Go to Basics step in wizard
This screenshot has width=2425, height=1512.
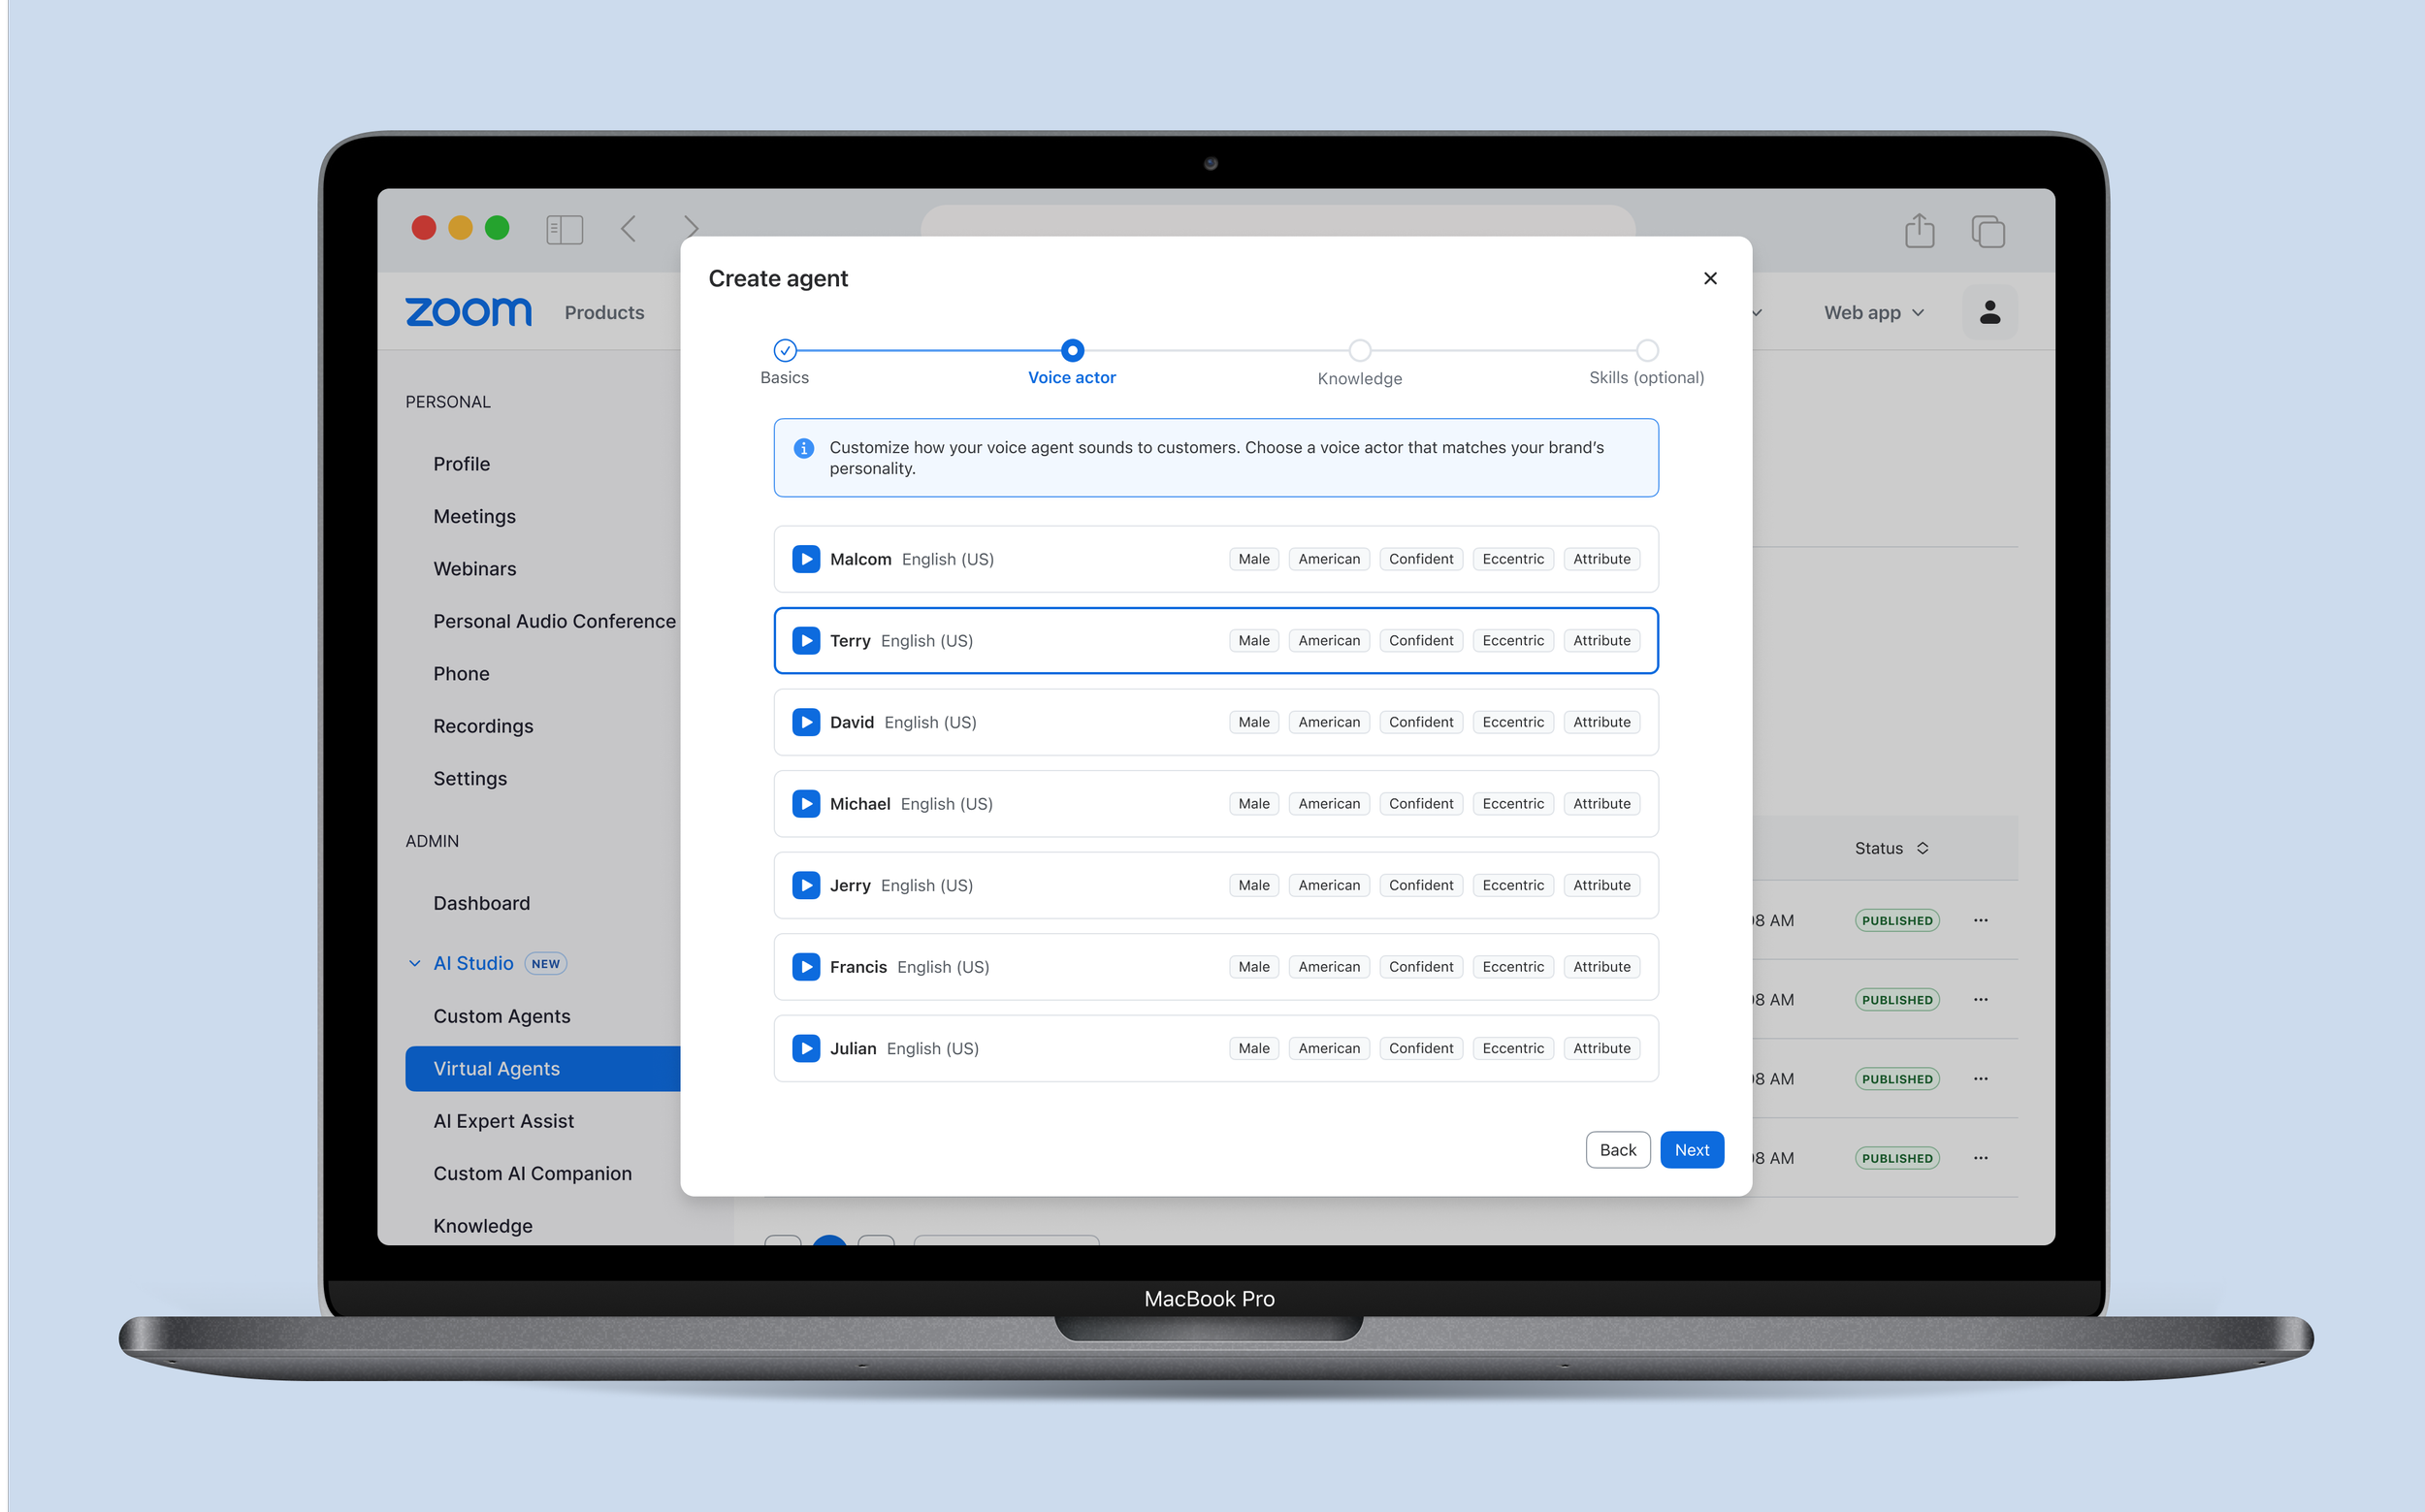(785, 351)
